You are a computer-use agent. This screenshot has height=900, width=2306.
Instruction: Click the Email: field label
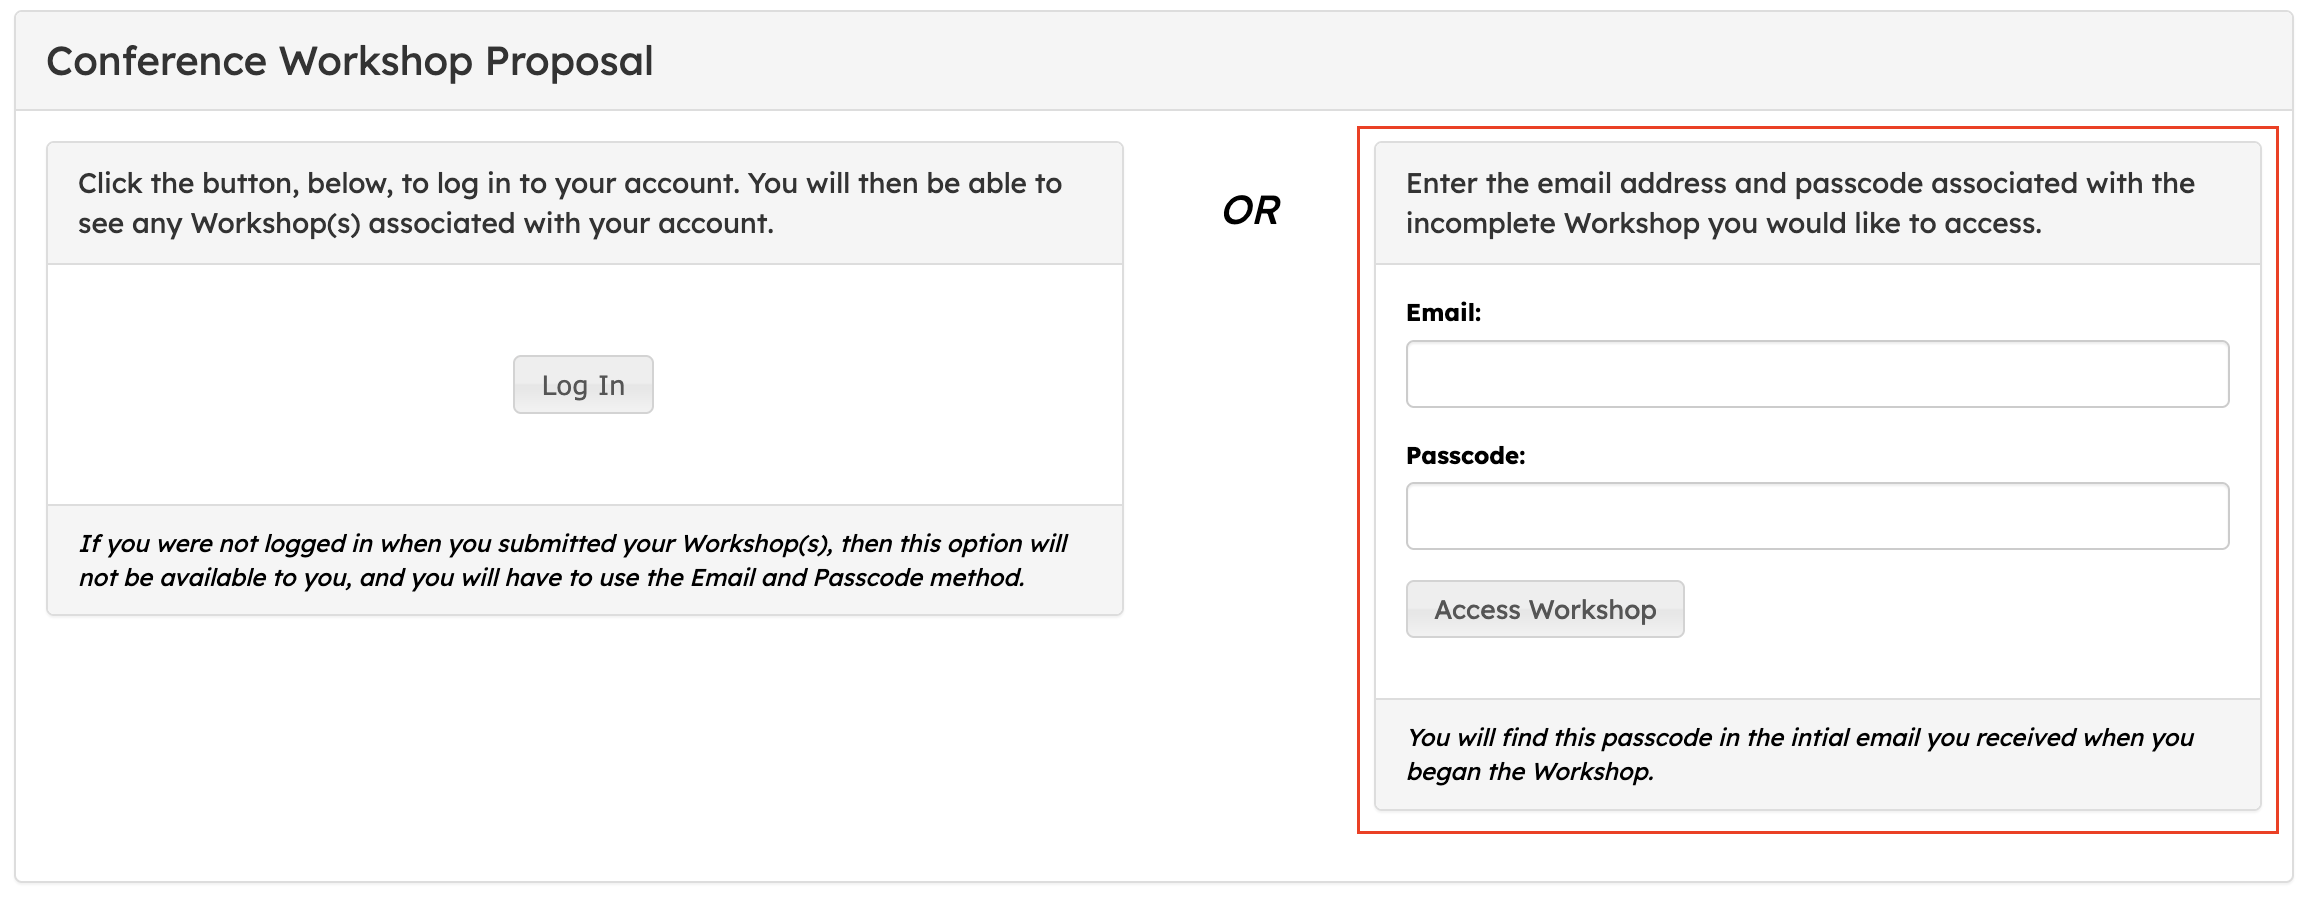[1443, 313]
